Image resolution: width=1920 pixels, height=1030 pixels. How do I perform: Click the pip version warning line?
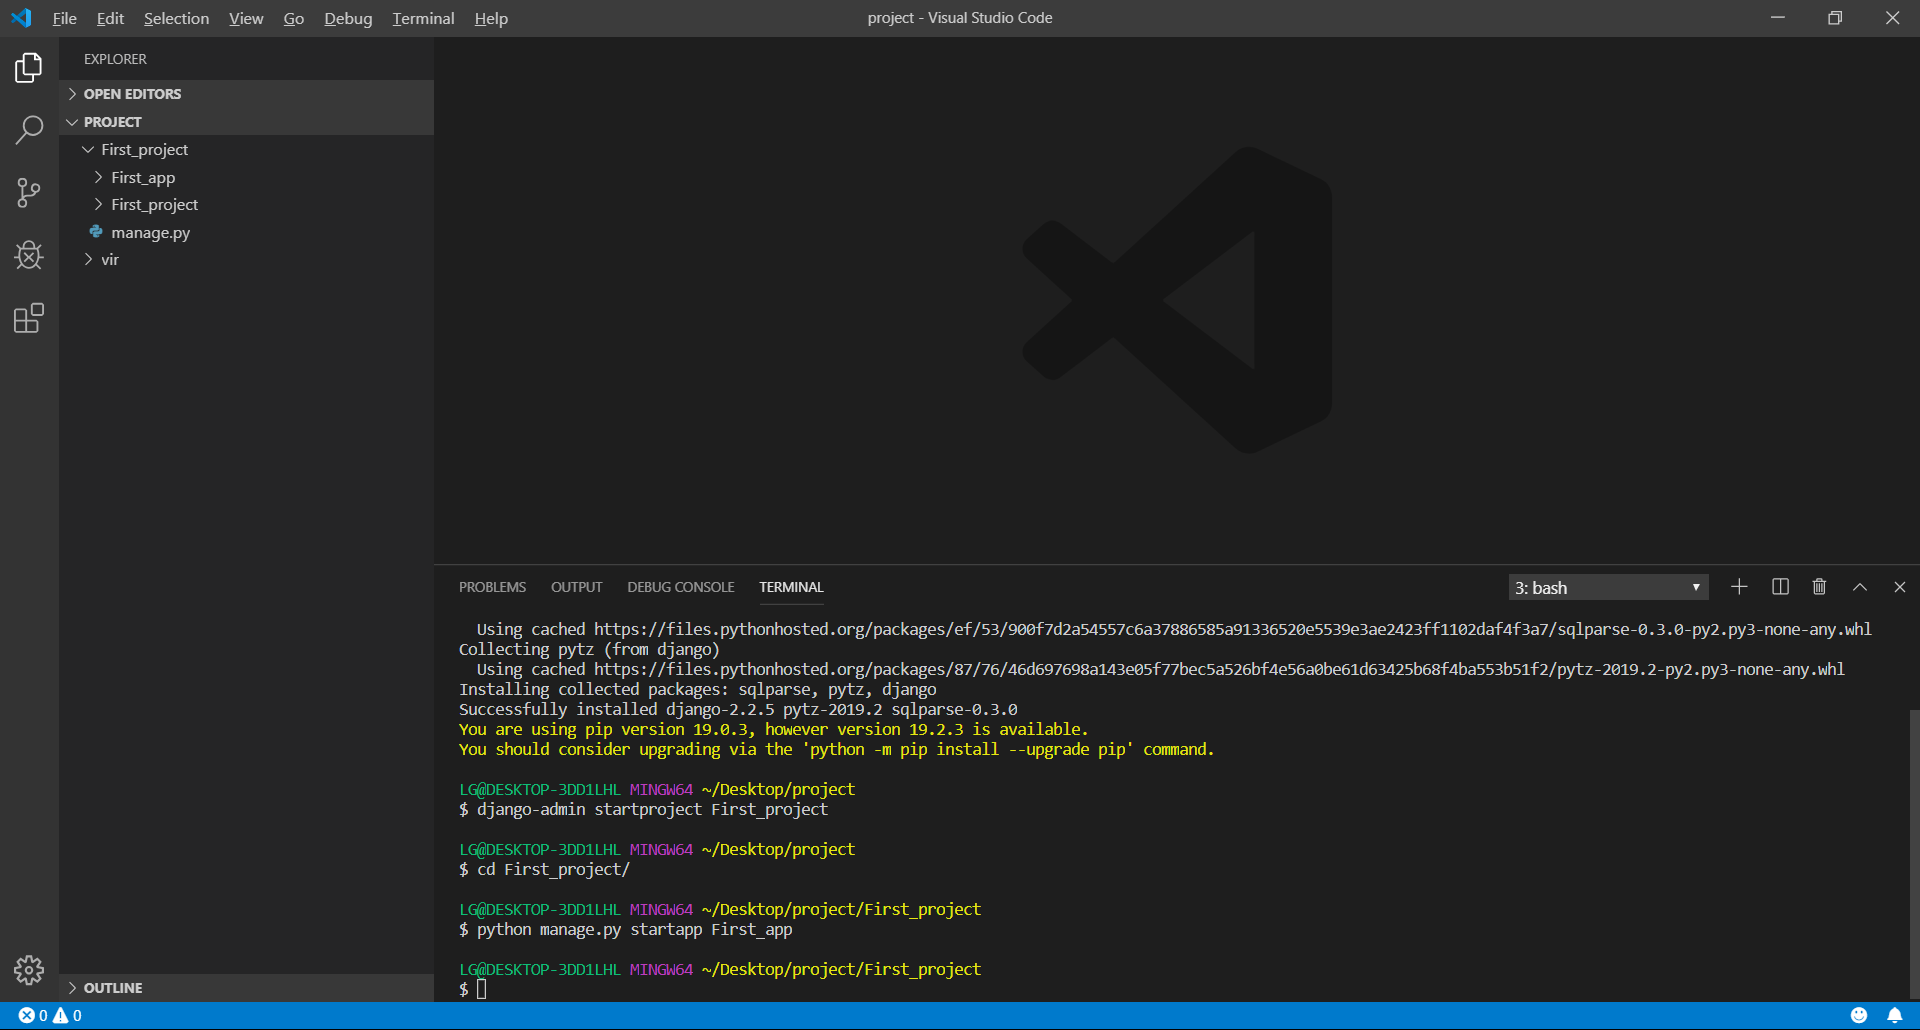773,729
